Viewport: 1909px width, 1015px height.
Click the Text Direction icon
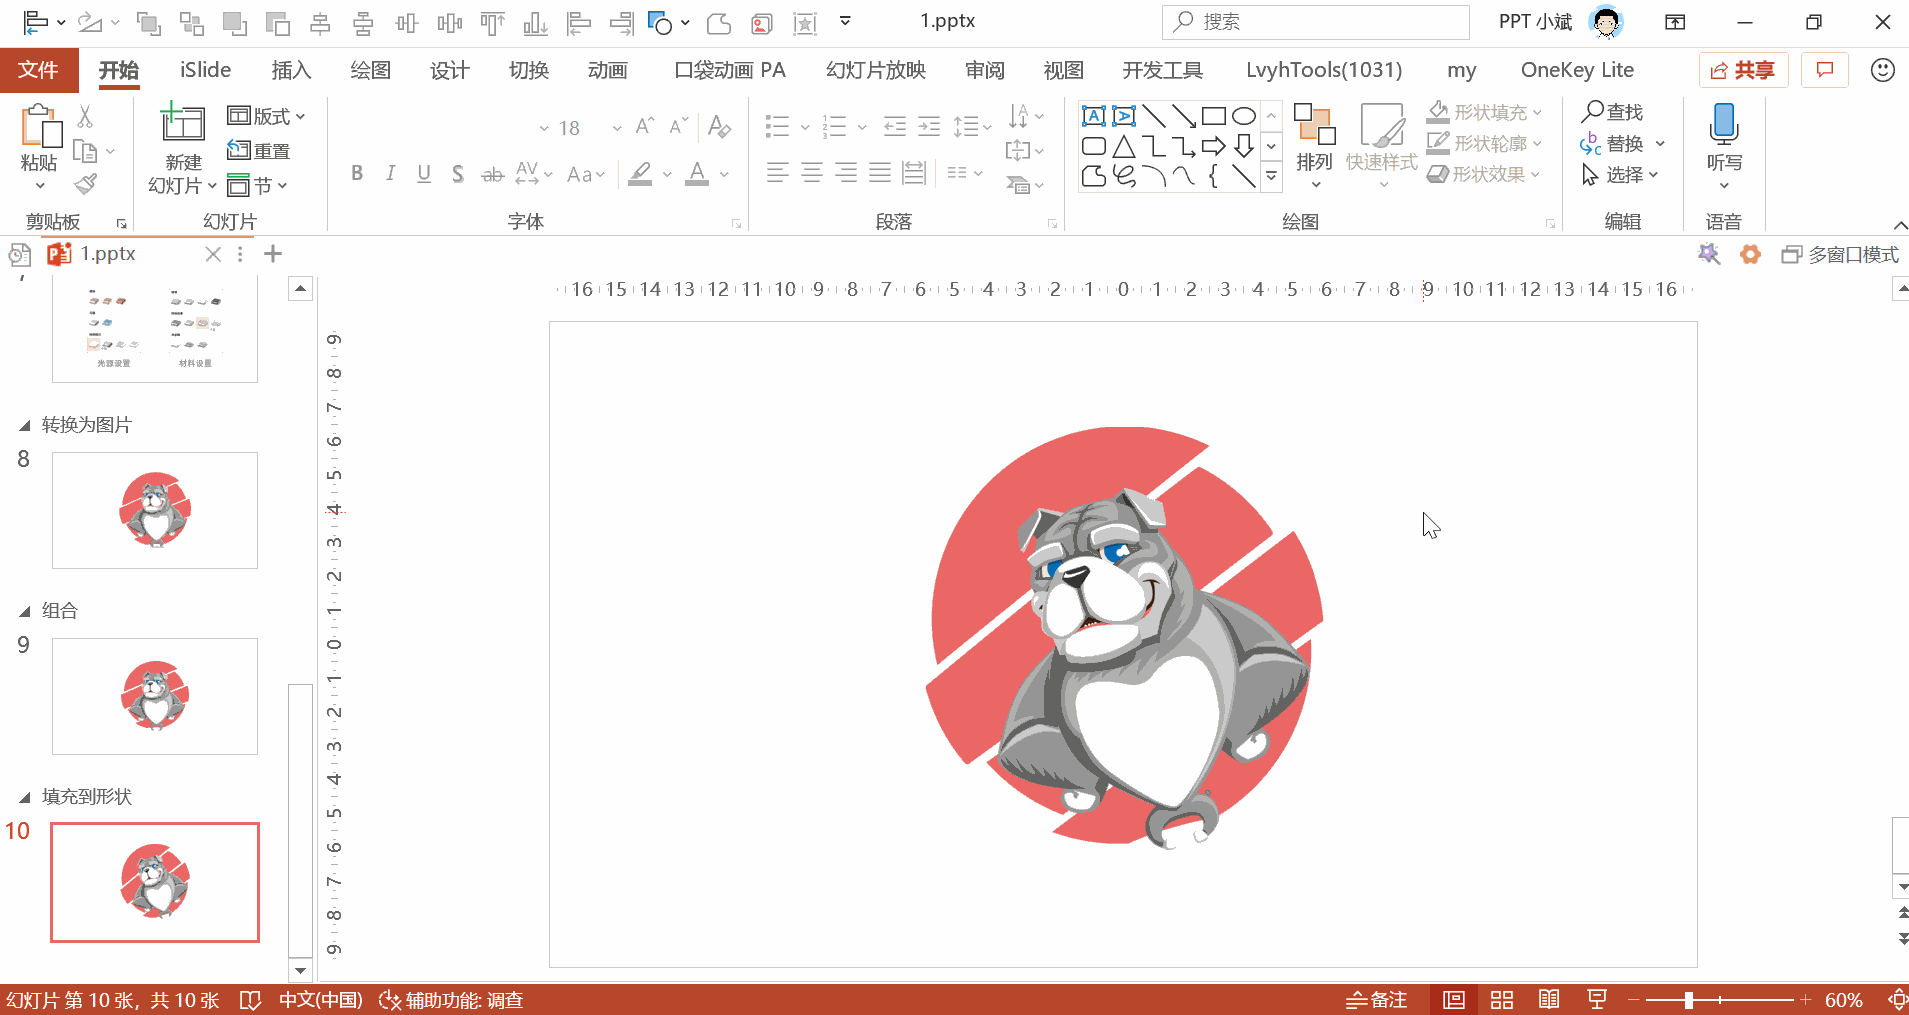[x=1025, y=116]
